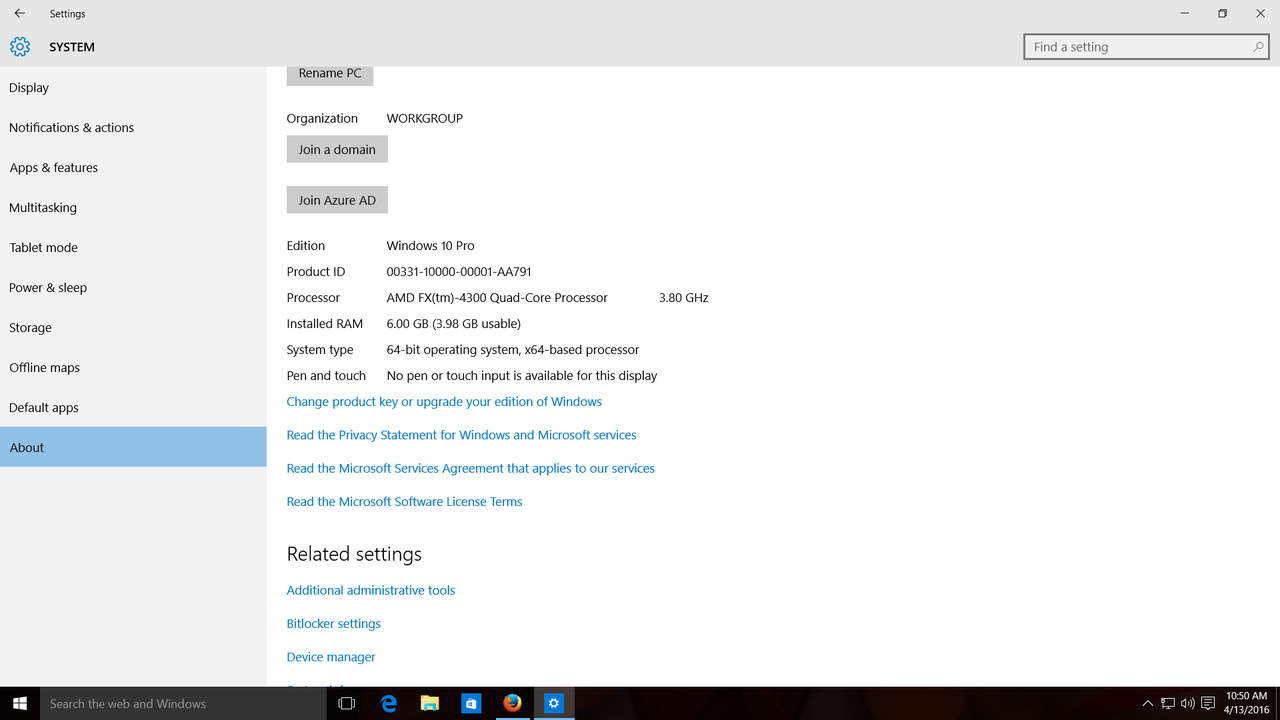Viewport: 1280px width, 720px height.
Task: Open the Action Center notifications icon
Action: click(1208, 703)
